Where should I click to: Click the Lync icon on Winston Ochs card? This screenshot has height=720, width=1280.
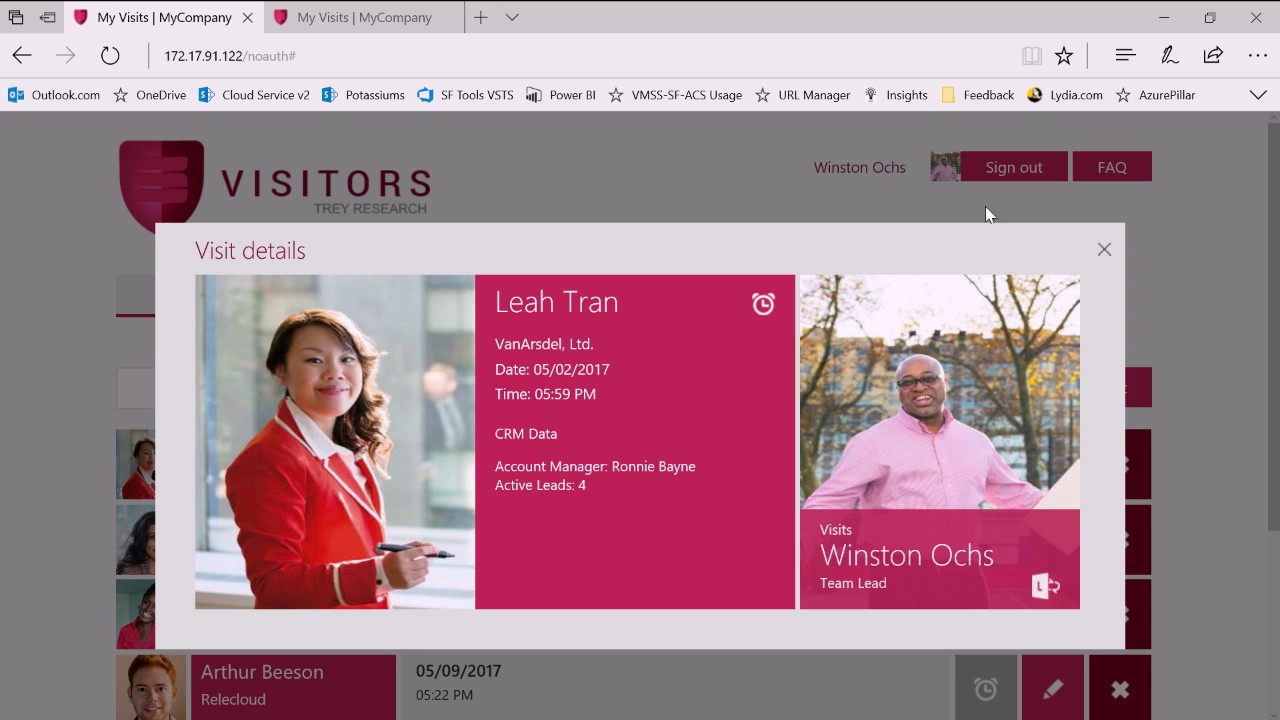pos(1045,585)
